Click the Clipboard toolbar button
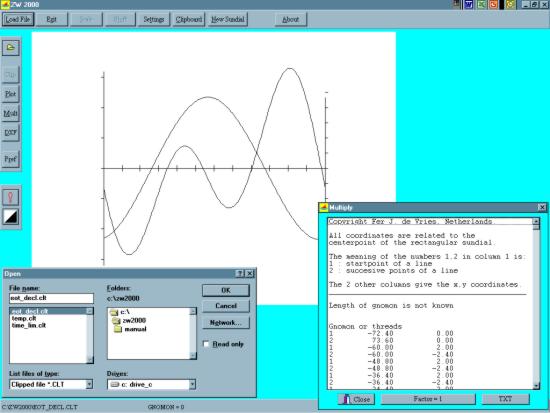The height and width of the screenshot is (413, 550). click(189, 19)
